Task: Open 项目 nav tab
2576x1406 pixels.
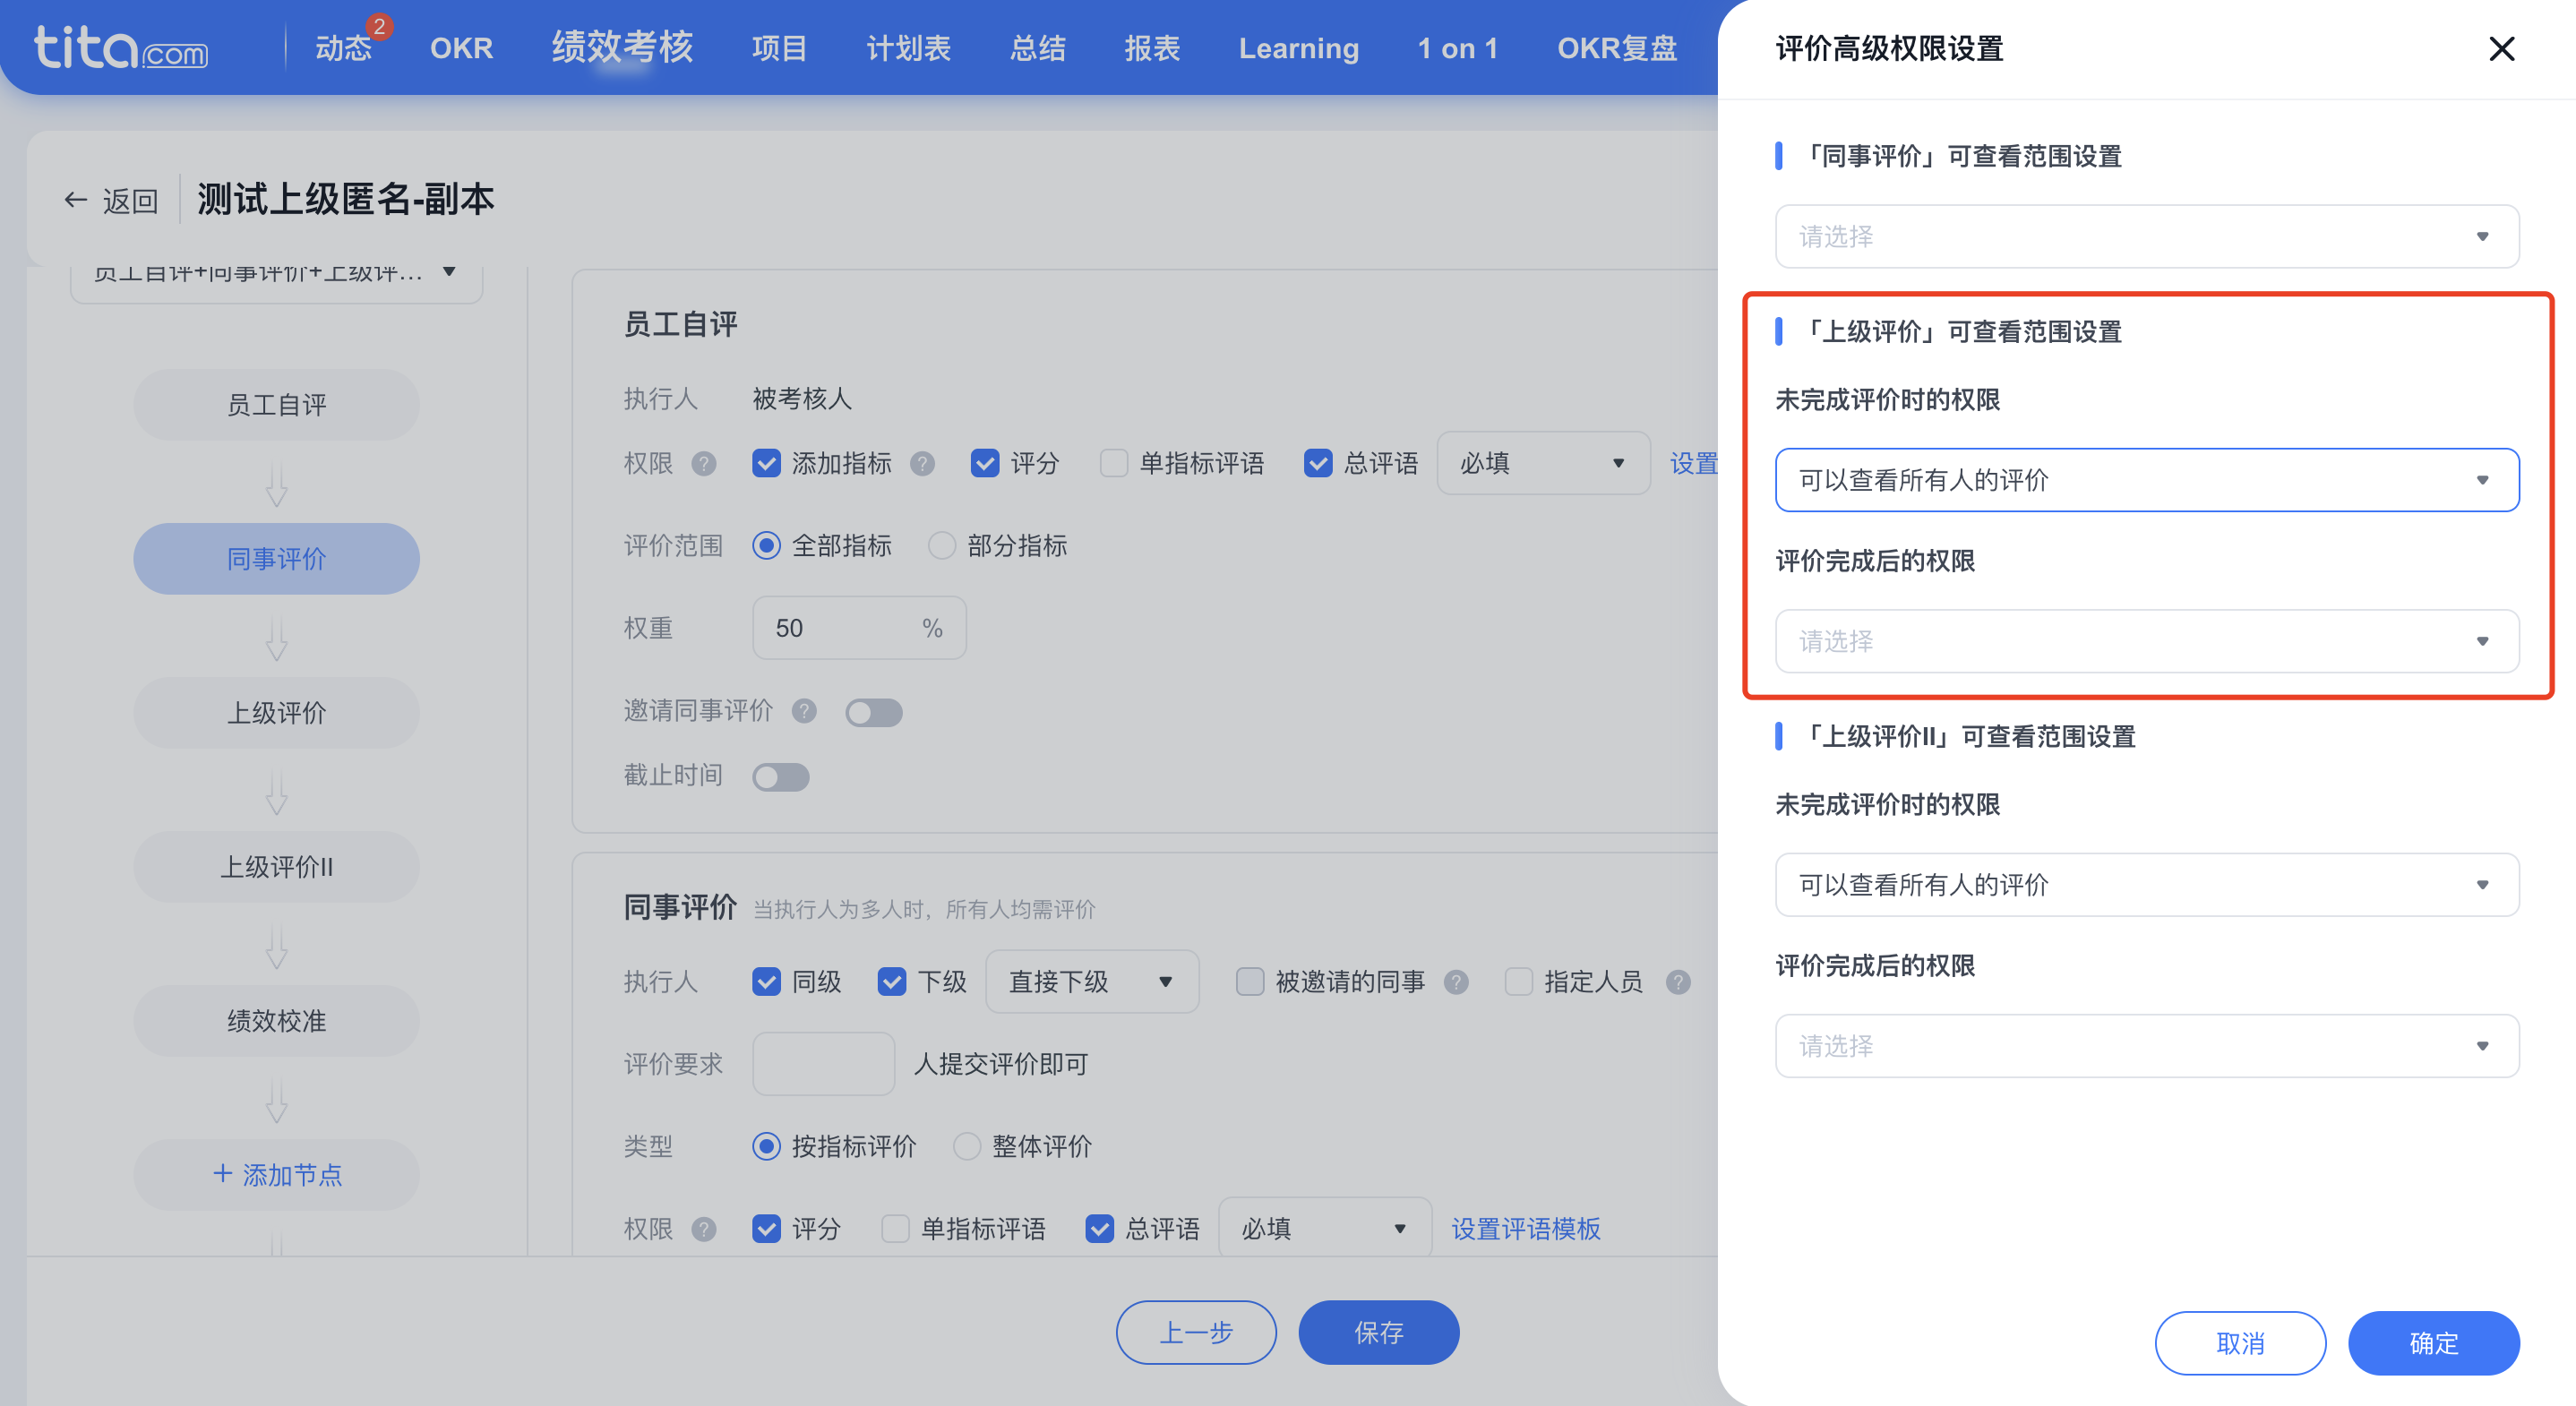Action: coord(779,48)
